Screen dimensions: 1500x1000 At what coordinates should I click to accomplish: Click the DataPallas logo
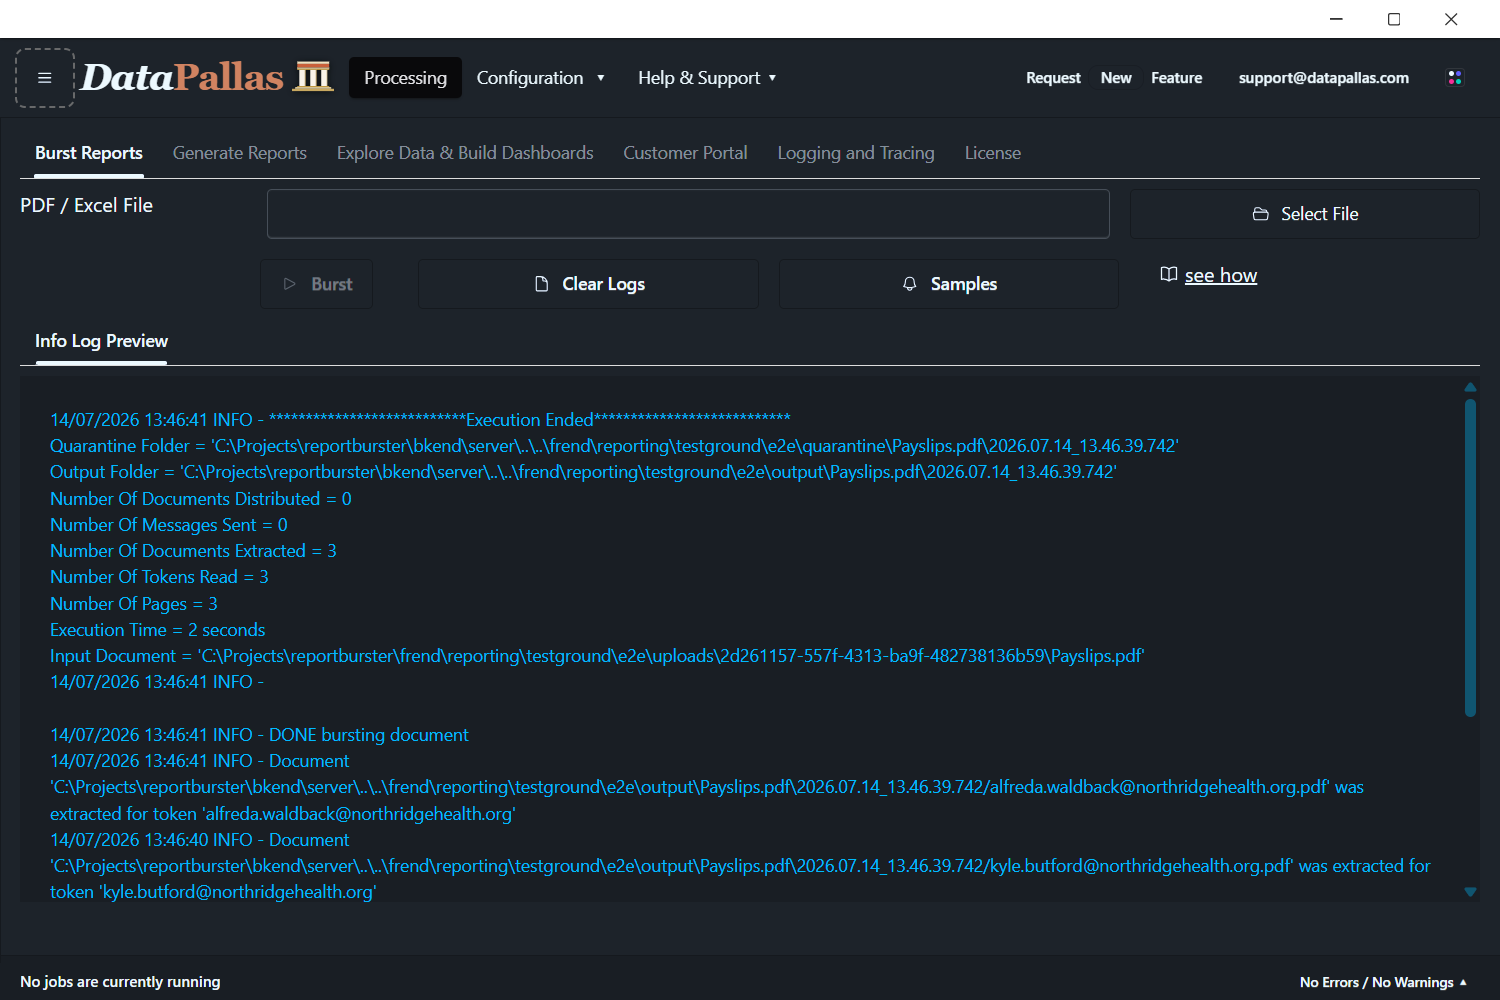pos(207,77)
